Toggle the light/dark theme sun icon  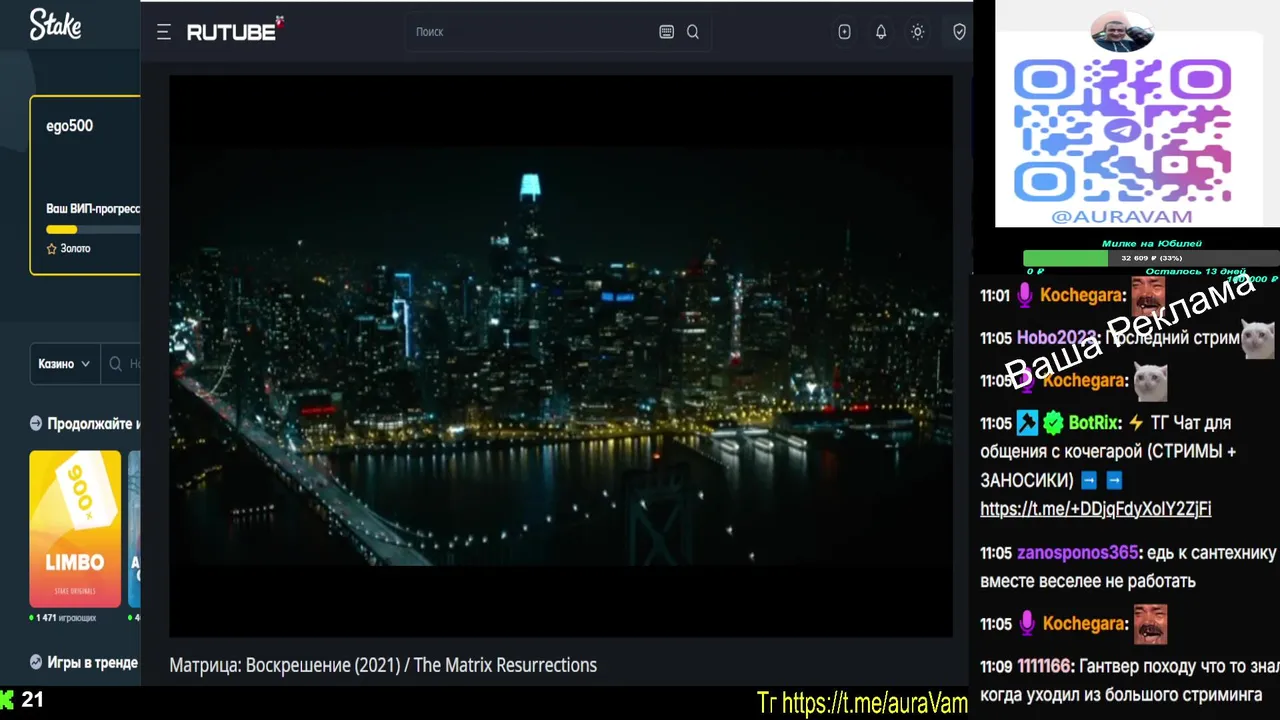[x=917, y=32]
